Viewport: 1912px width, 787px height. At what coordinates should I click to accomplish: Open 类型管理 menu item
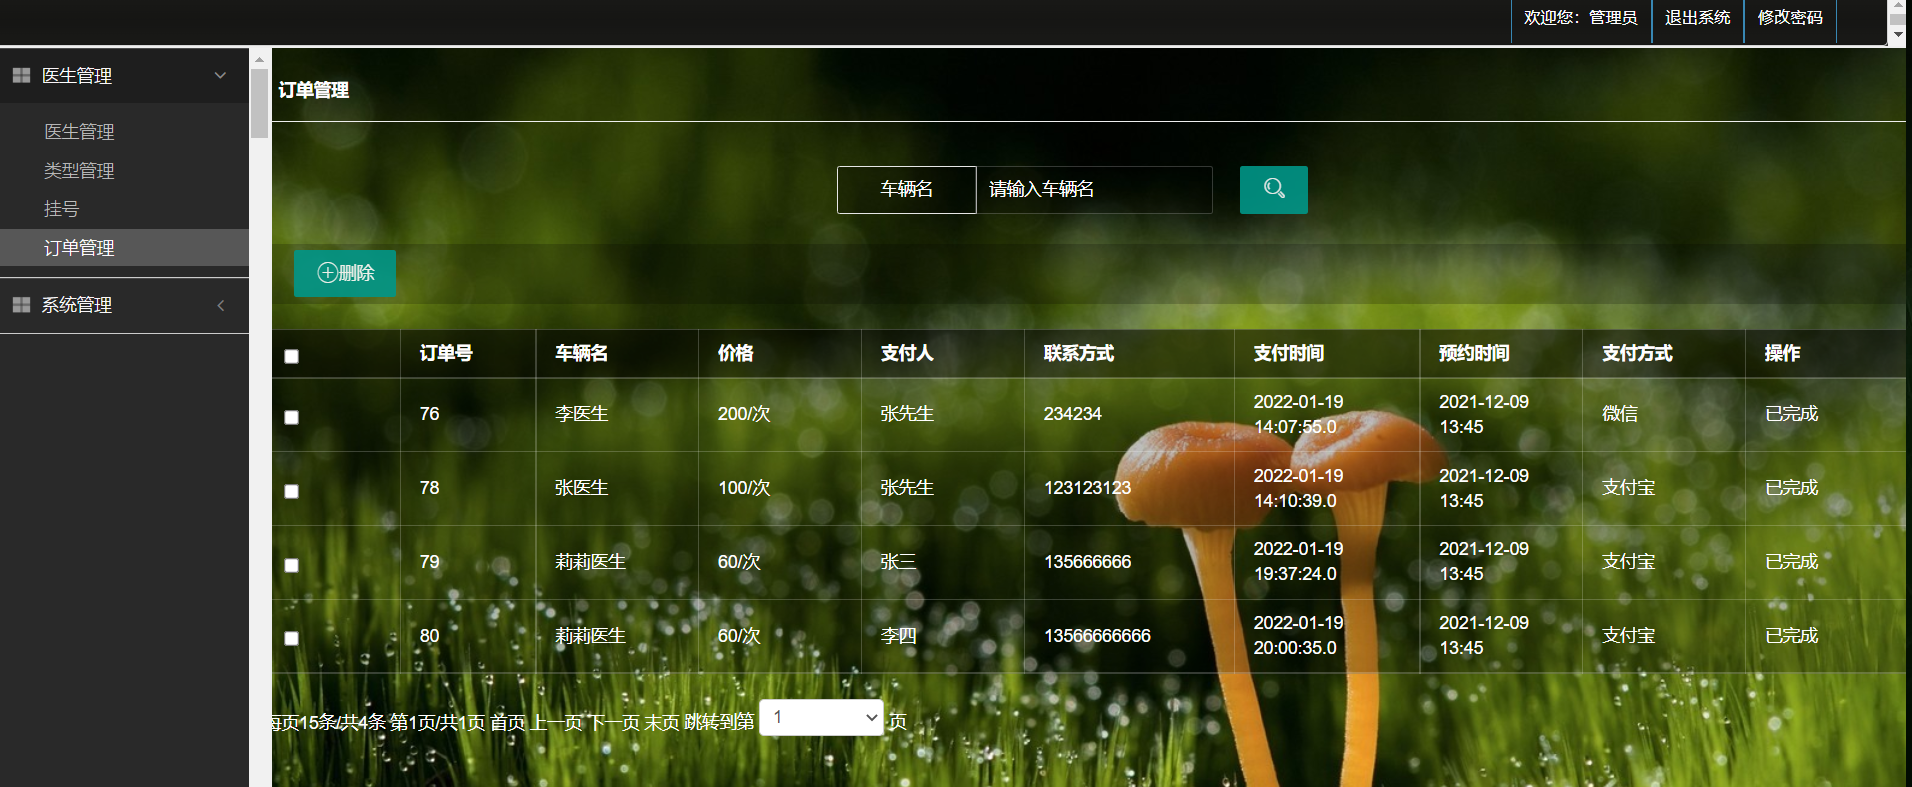[x=79, y=170]
